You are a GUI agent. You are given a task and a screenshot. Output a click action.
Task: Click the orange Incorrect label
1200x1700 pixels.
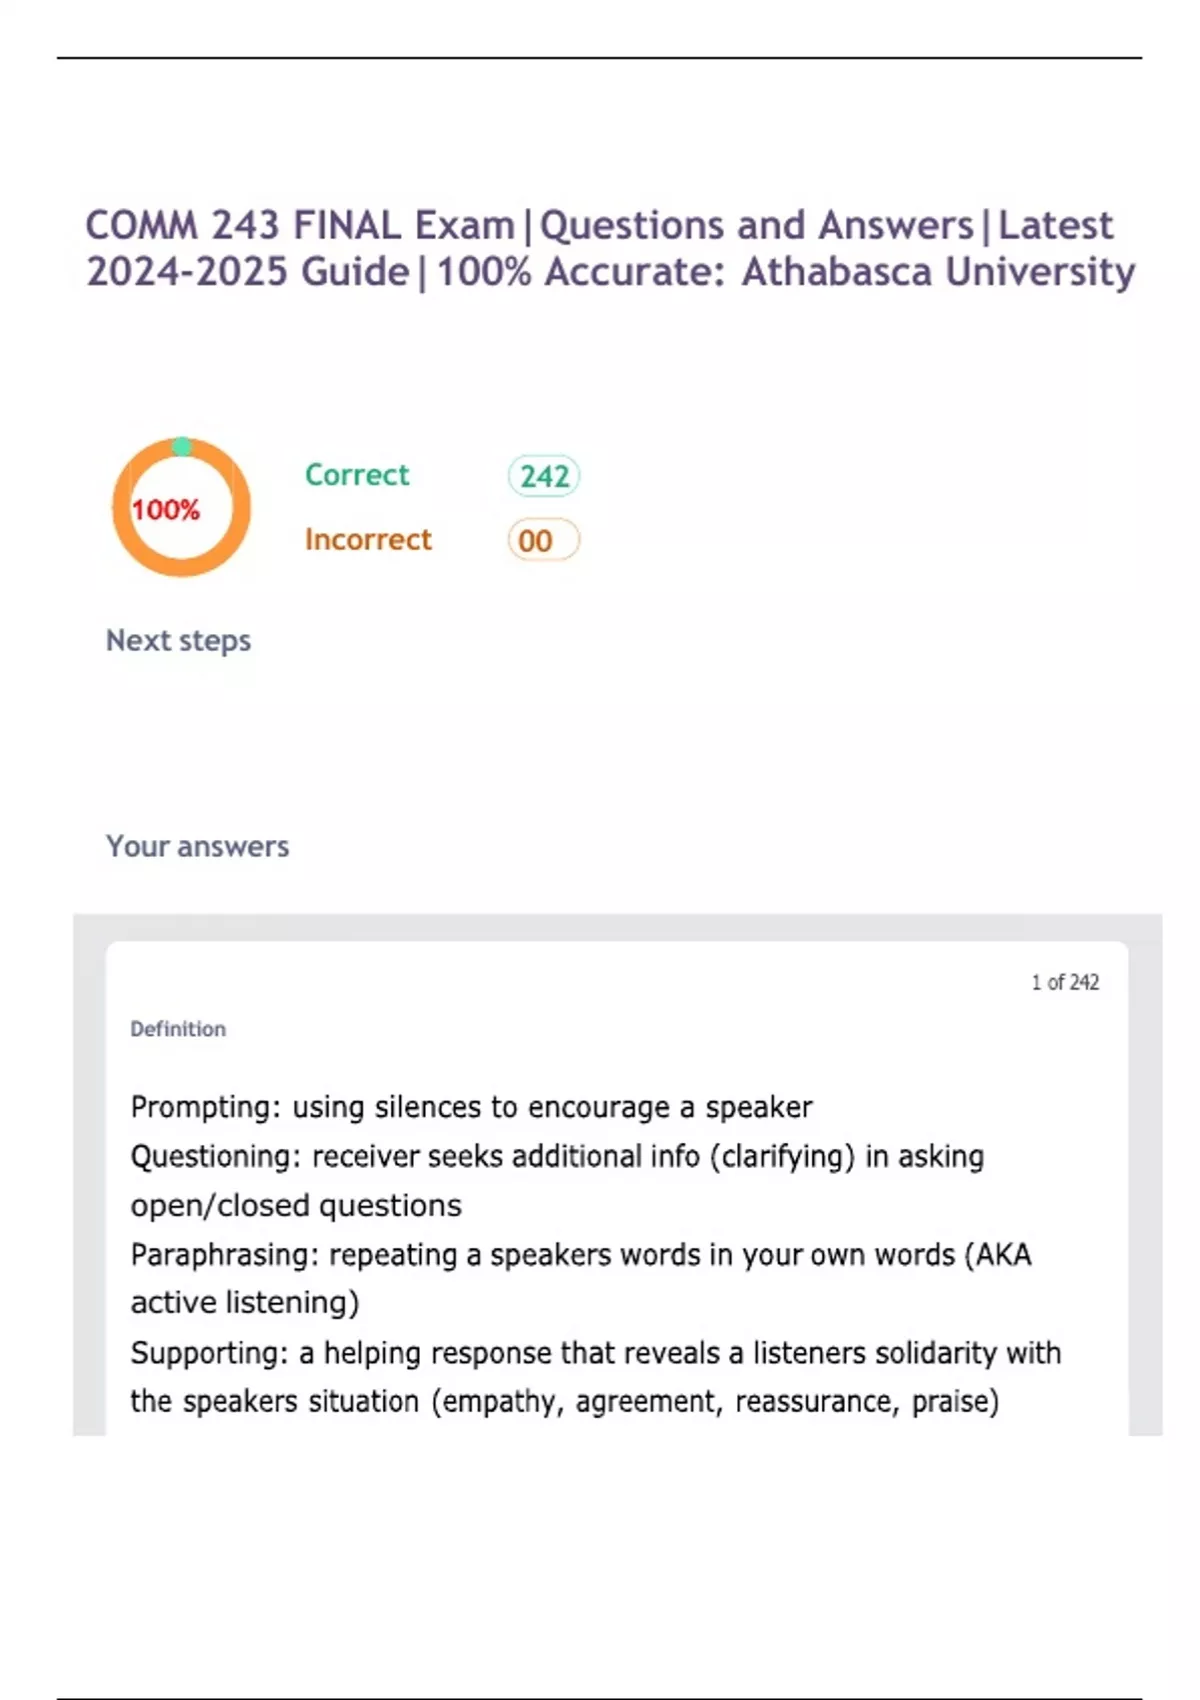(x=368, y=540)
